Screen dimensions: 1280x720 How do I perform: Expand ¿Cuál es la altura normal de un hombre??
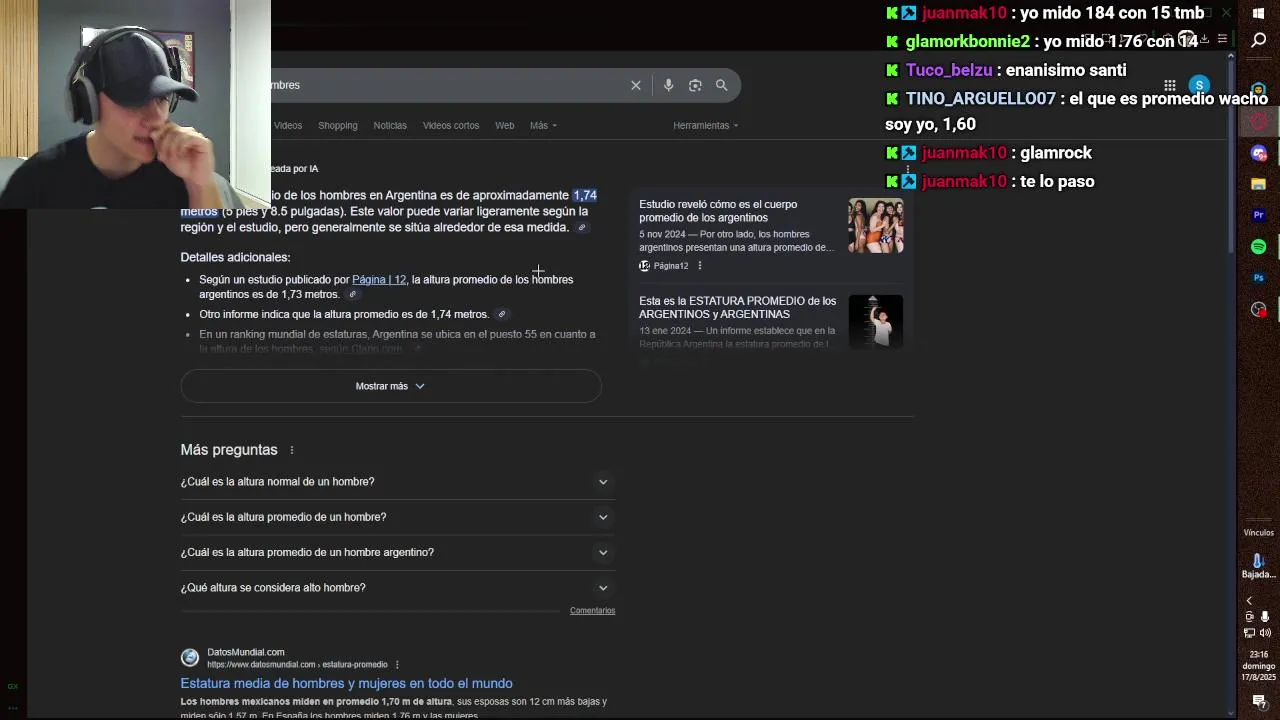[x=397, y=482]
